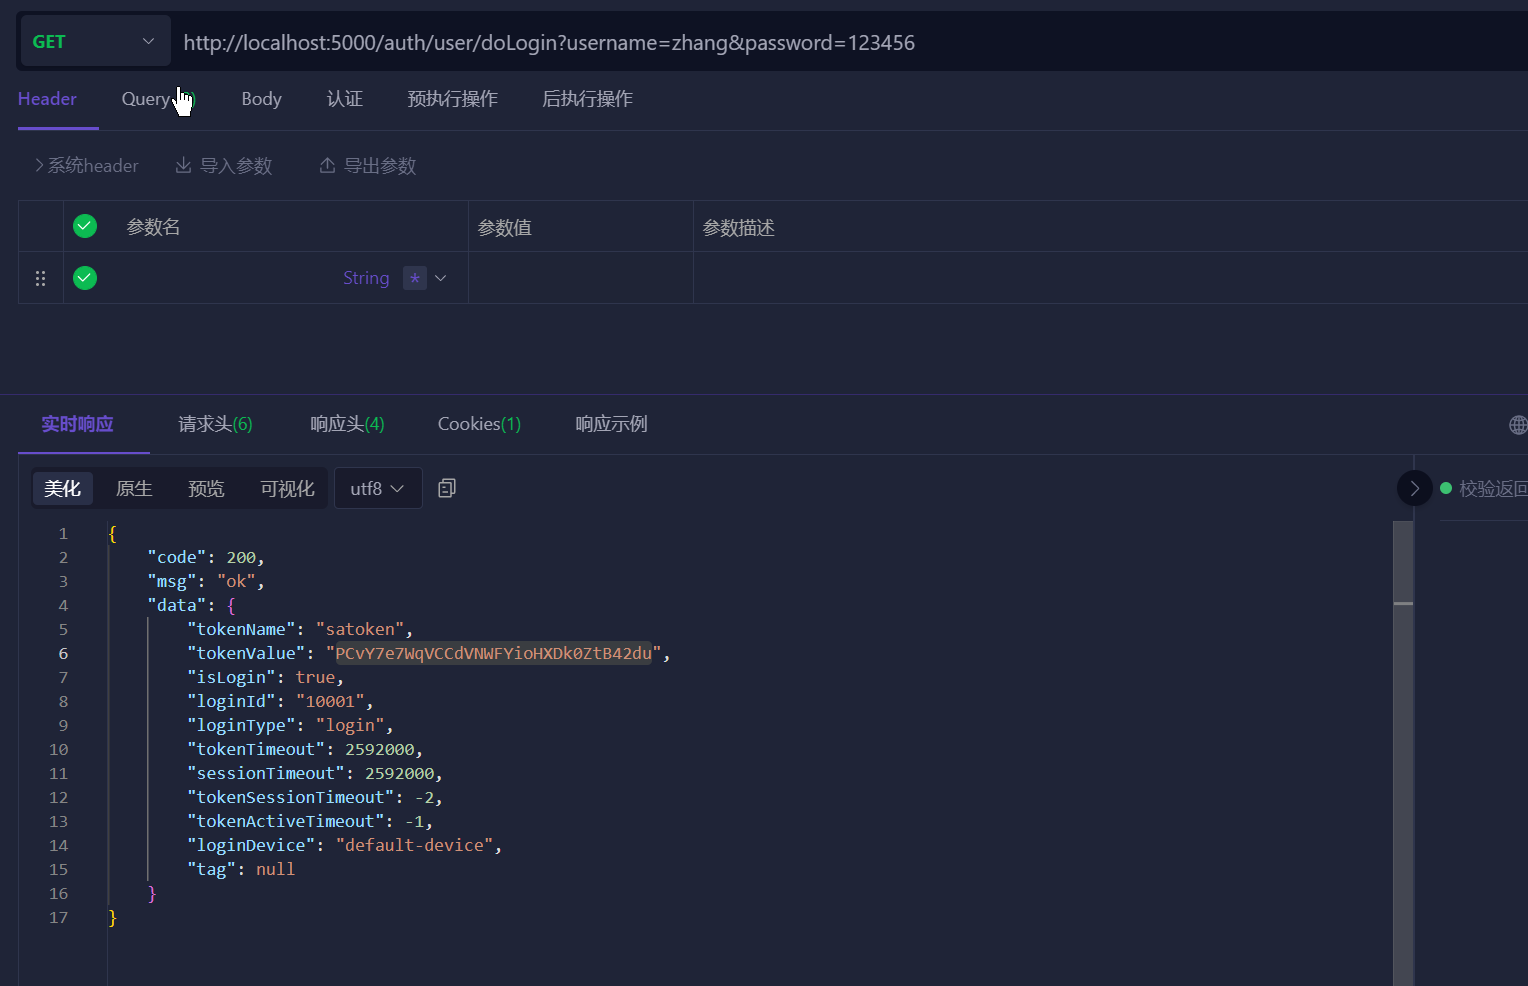Open the Cookies(1) tab
This screenshot has width=1528, height=986.
pyautogui.click(x=479, y=424)
